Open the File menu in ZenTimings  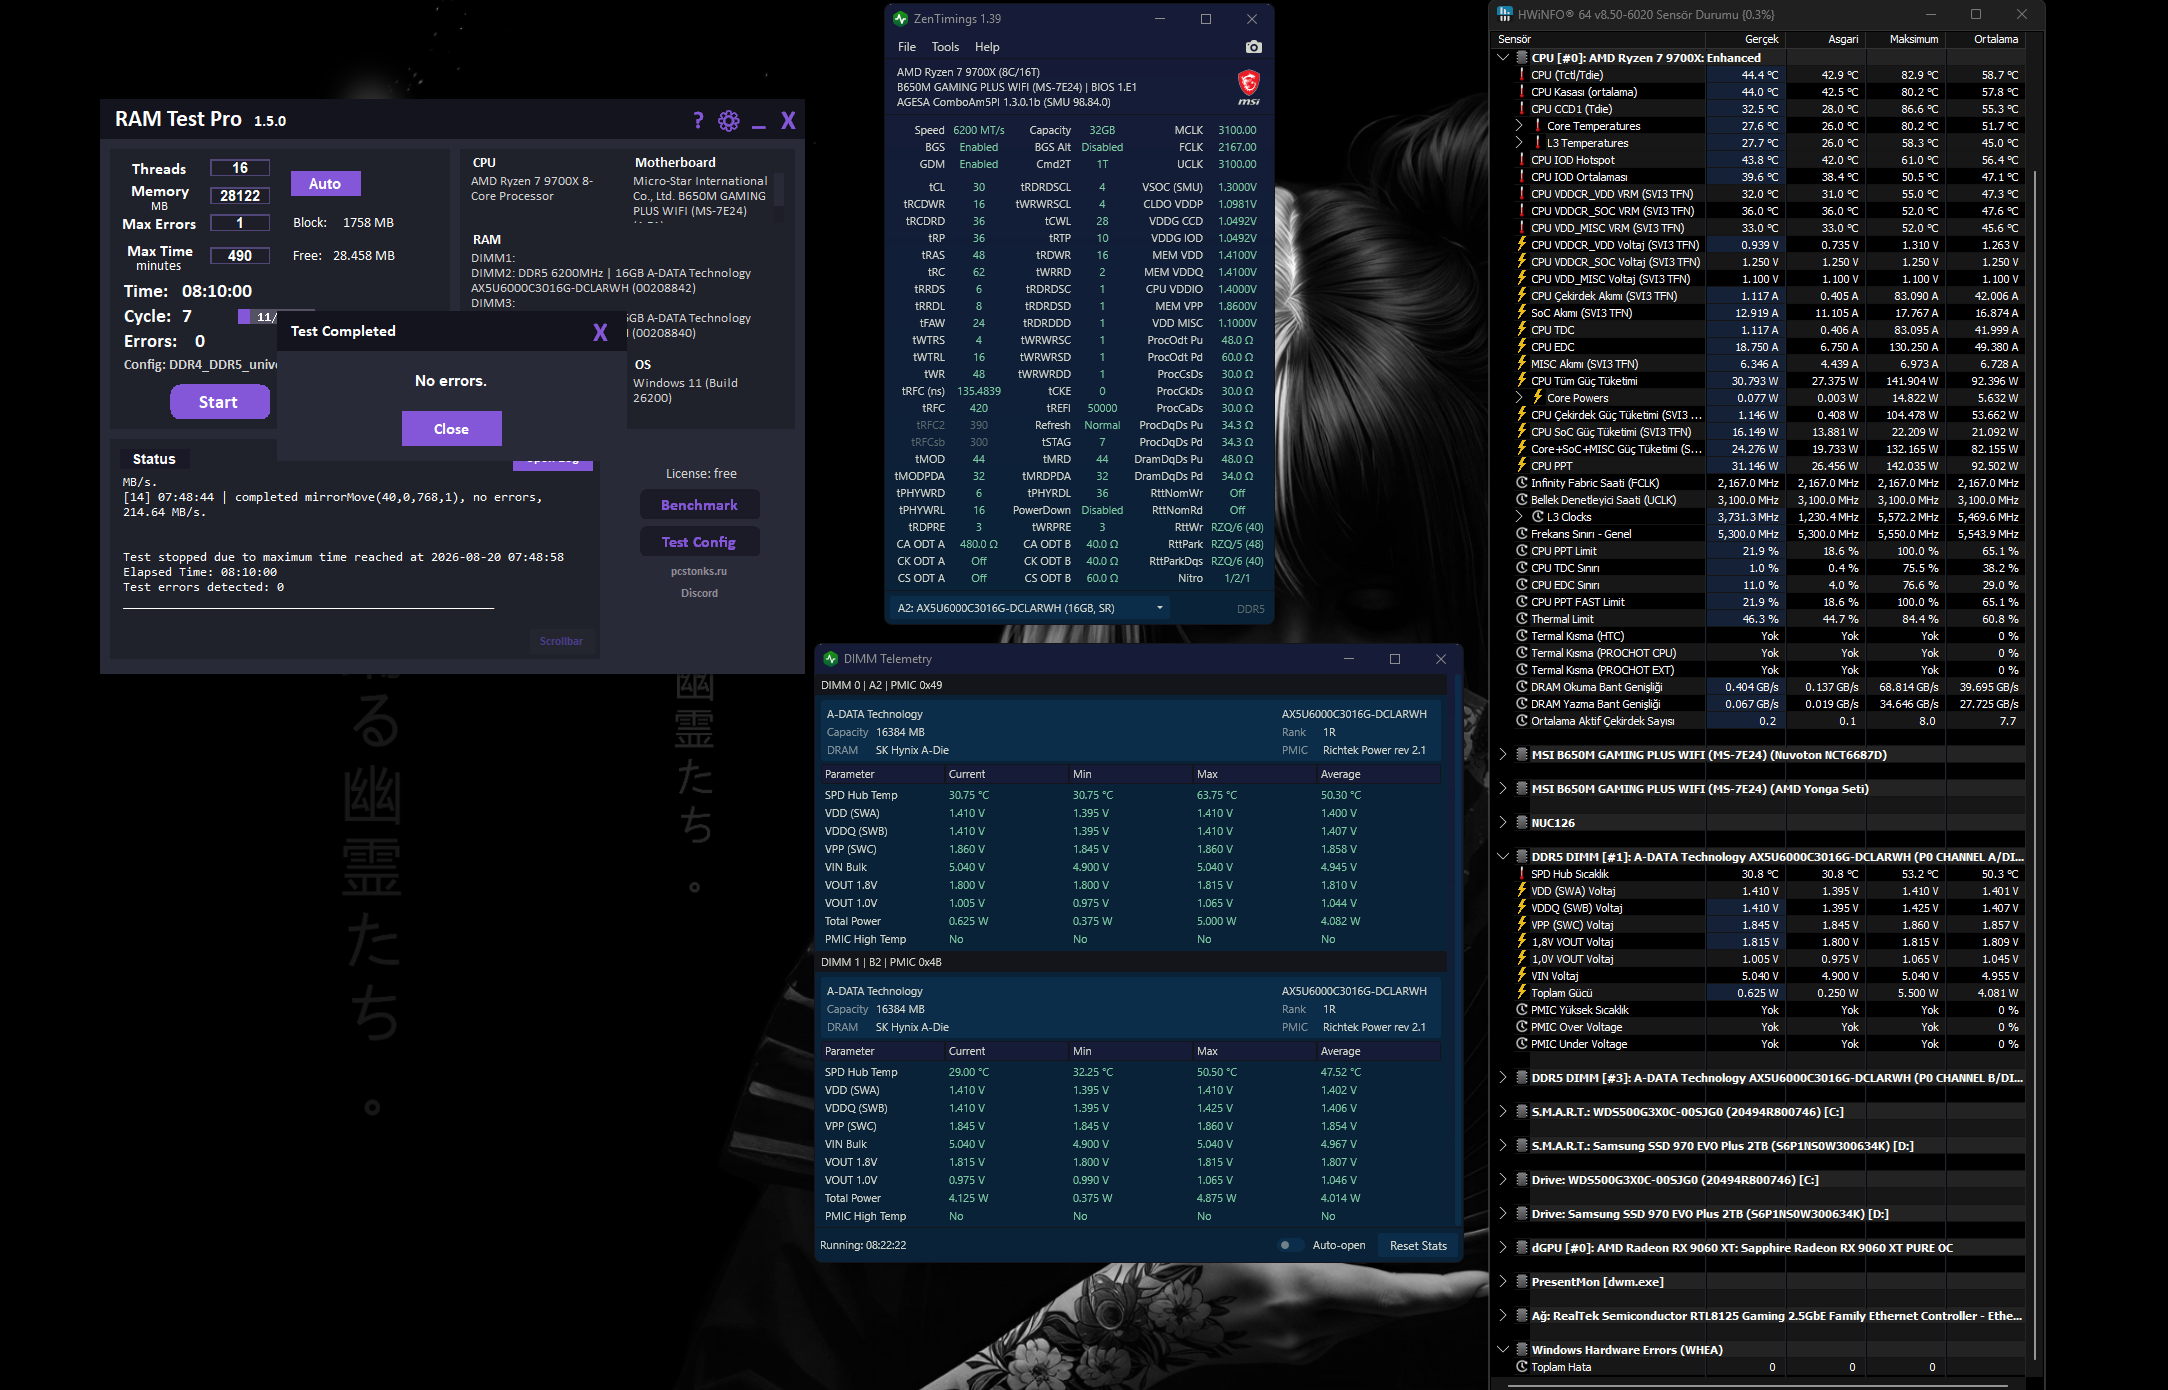[x=907, y=47]
